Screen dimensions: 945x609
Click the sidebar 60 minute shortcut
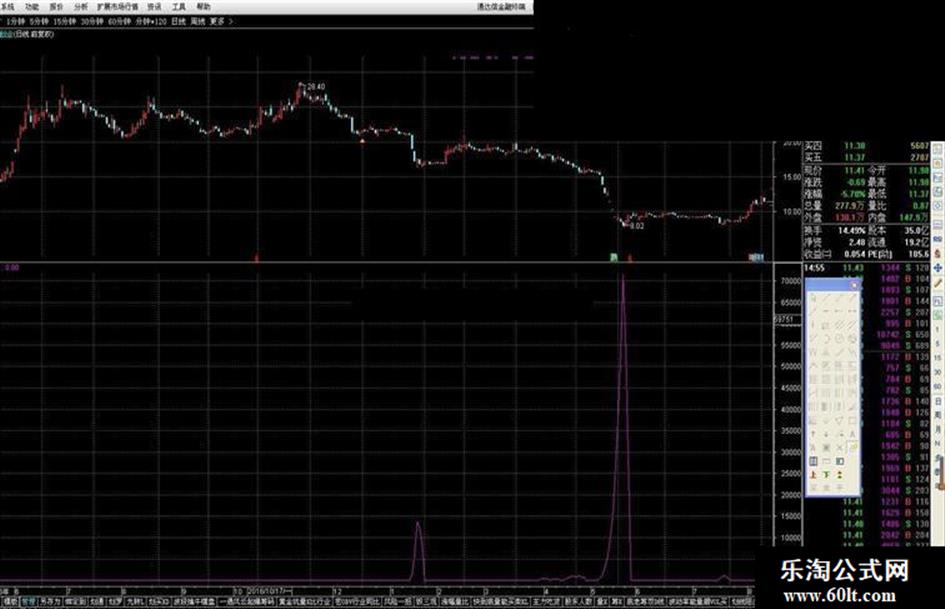[938, 386]
